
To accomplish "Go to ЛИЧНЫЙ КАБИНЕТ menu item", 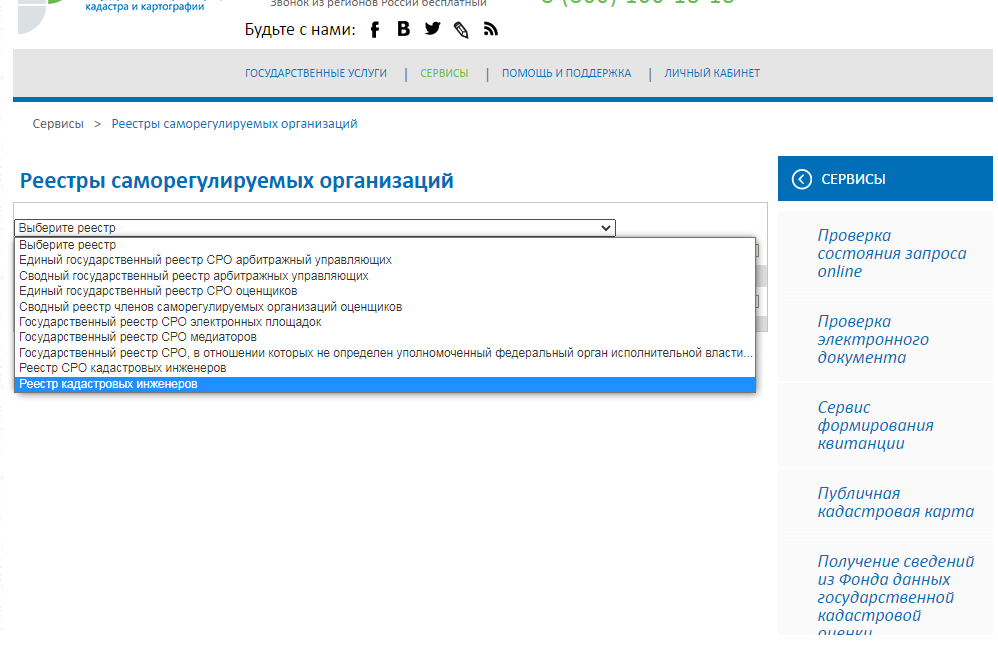I will [x=712, y=73].
